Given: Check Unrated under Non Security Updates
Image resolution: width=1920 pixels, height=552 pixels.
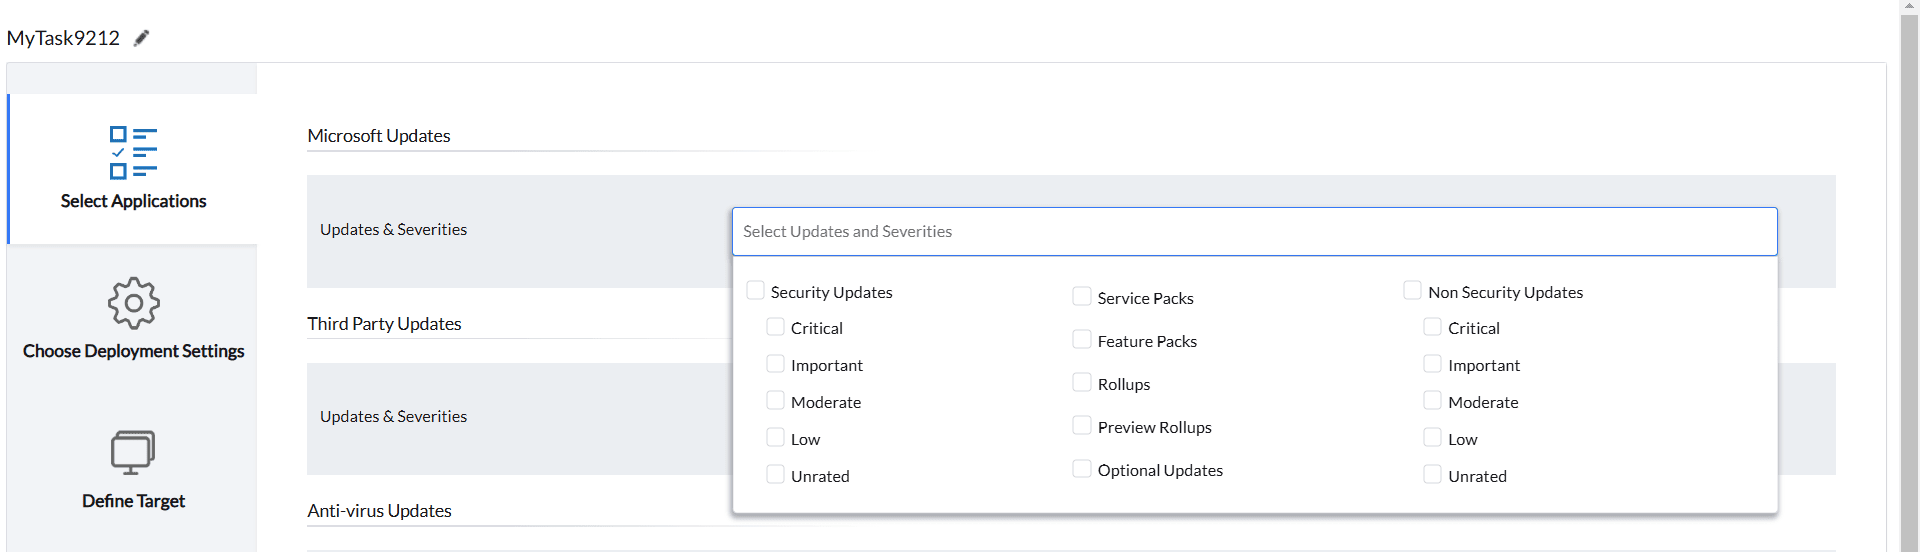Looking at the screenshot, I should click(1433, 475).
